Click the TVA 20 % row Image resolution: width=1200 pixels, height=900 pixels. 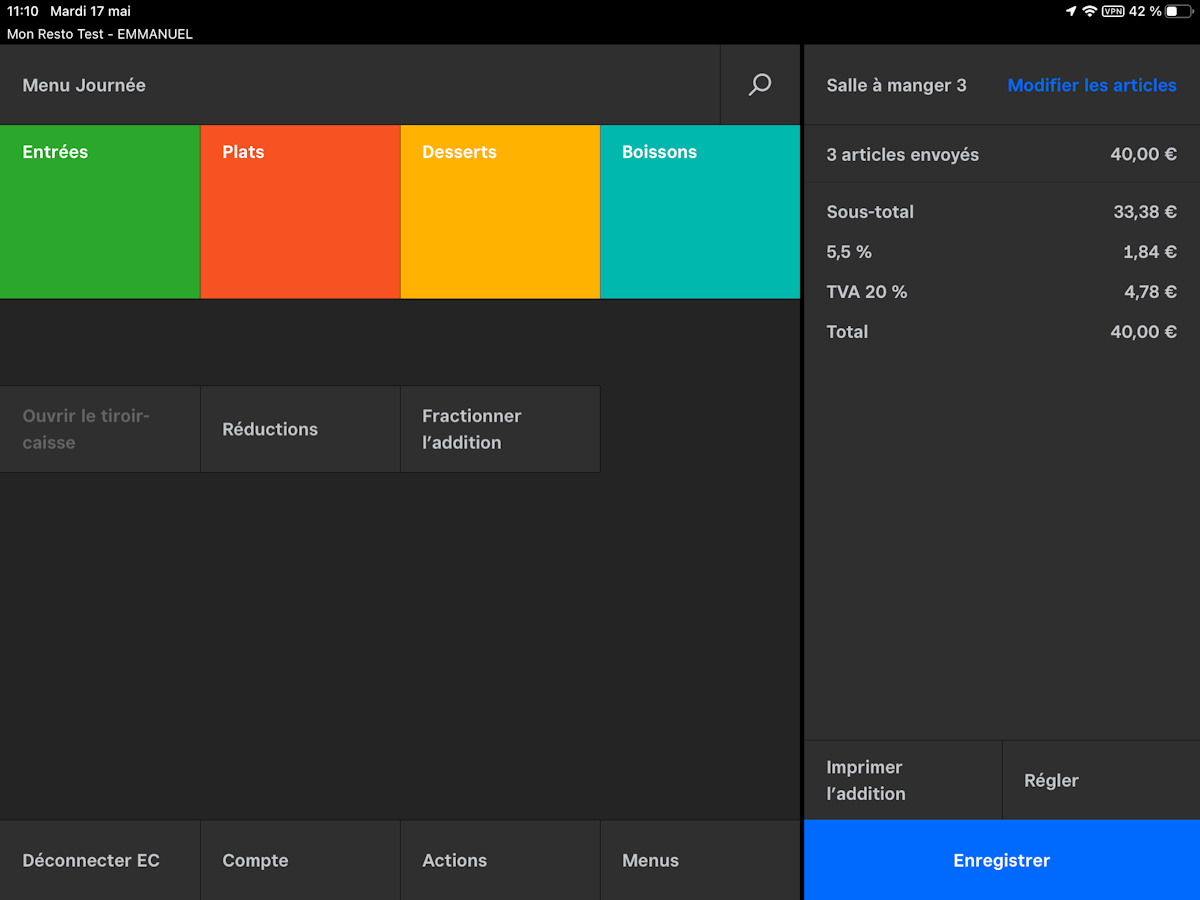pyautogui.click(x=1002, y=292)
